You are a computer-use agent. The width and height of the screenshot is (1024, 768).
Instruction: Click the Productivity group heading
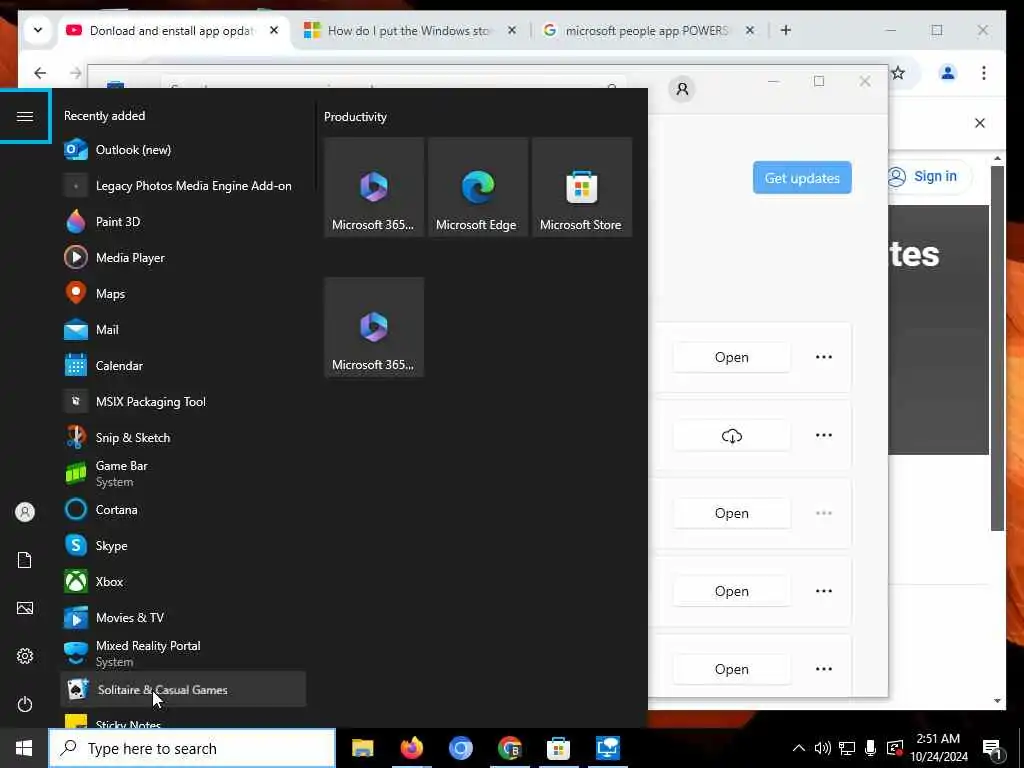[355, 117]
